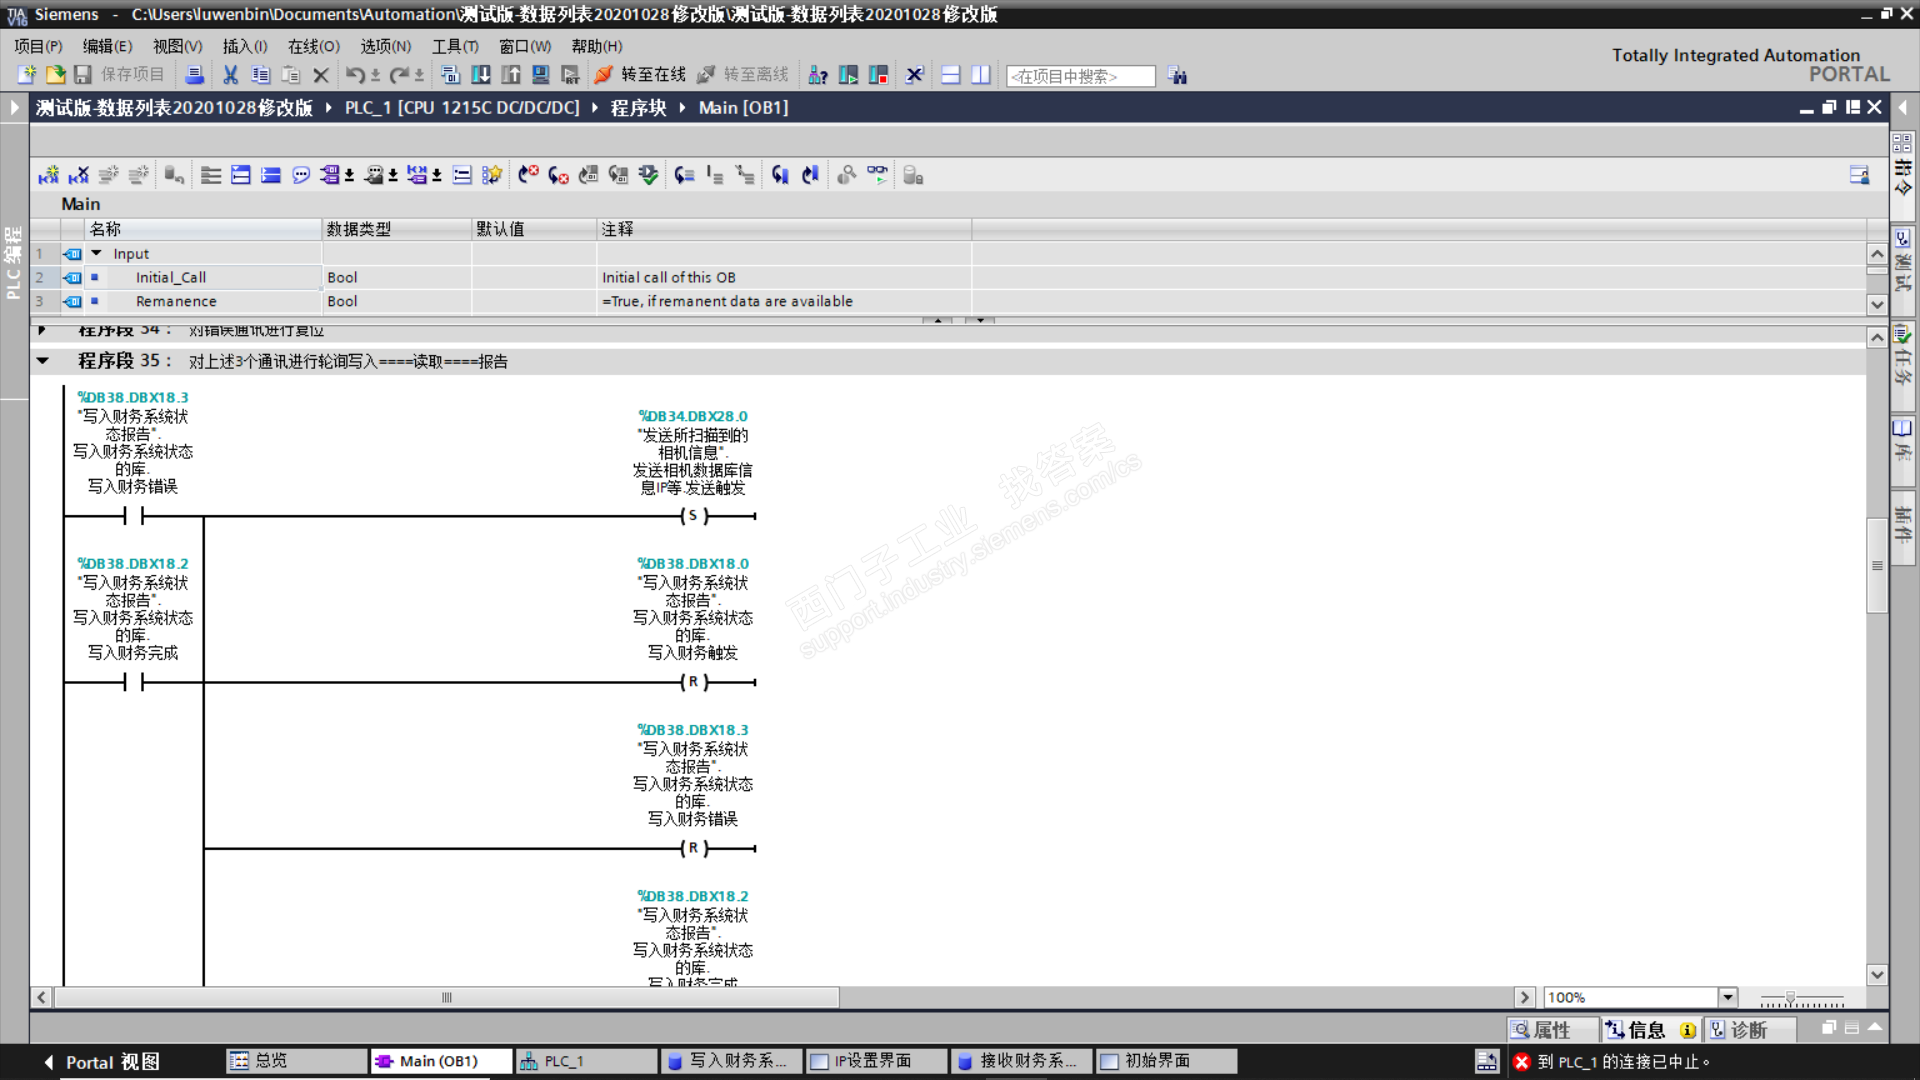Click the Stop CPU icon
The width and height of the screenshot is (1920, 1080).
coord(879,75)
